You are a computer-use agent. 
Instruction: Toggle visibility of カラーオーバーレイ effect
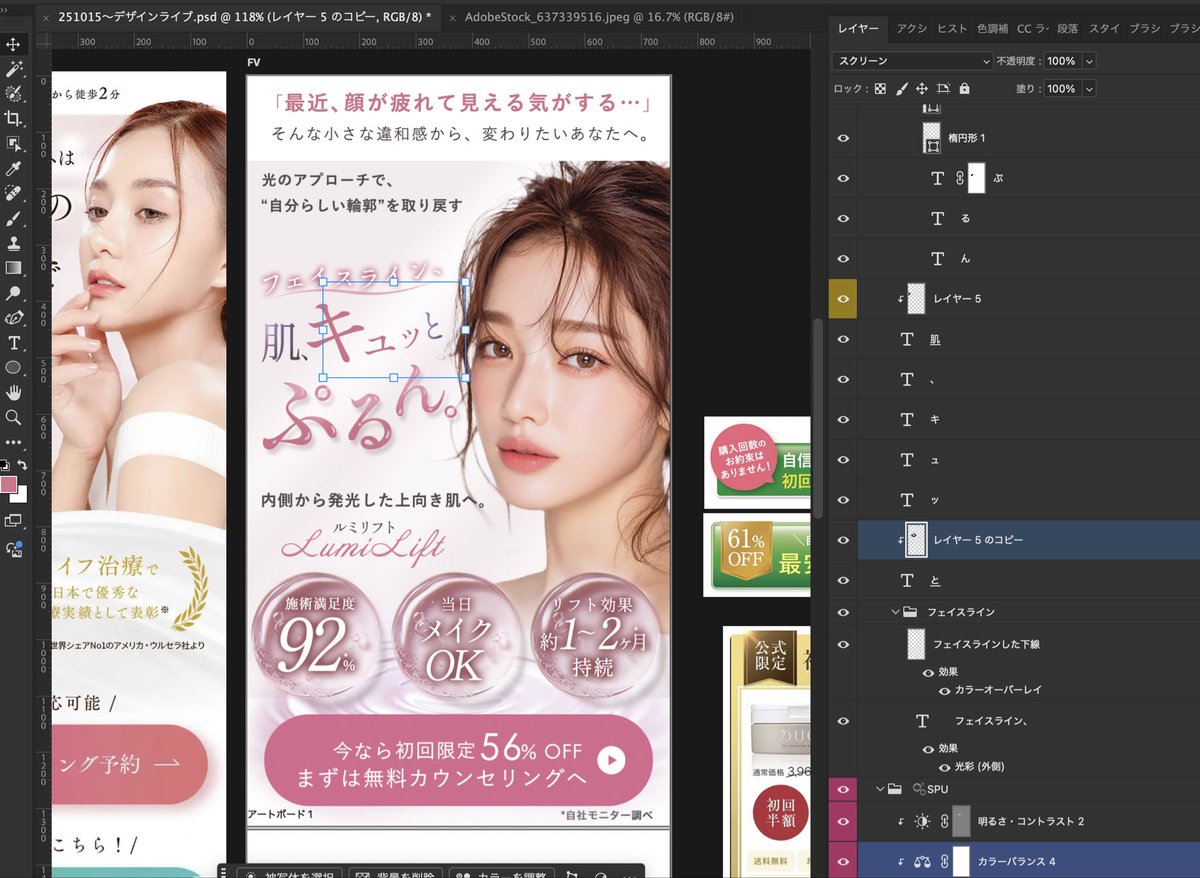[944, 690]
